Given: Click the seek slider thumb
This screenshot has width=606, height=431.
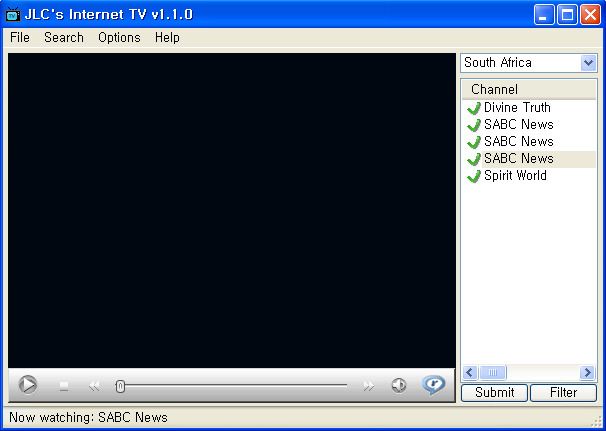Looking at the screenshot, I should tap(120, 386).
